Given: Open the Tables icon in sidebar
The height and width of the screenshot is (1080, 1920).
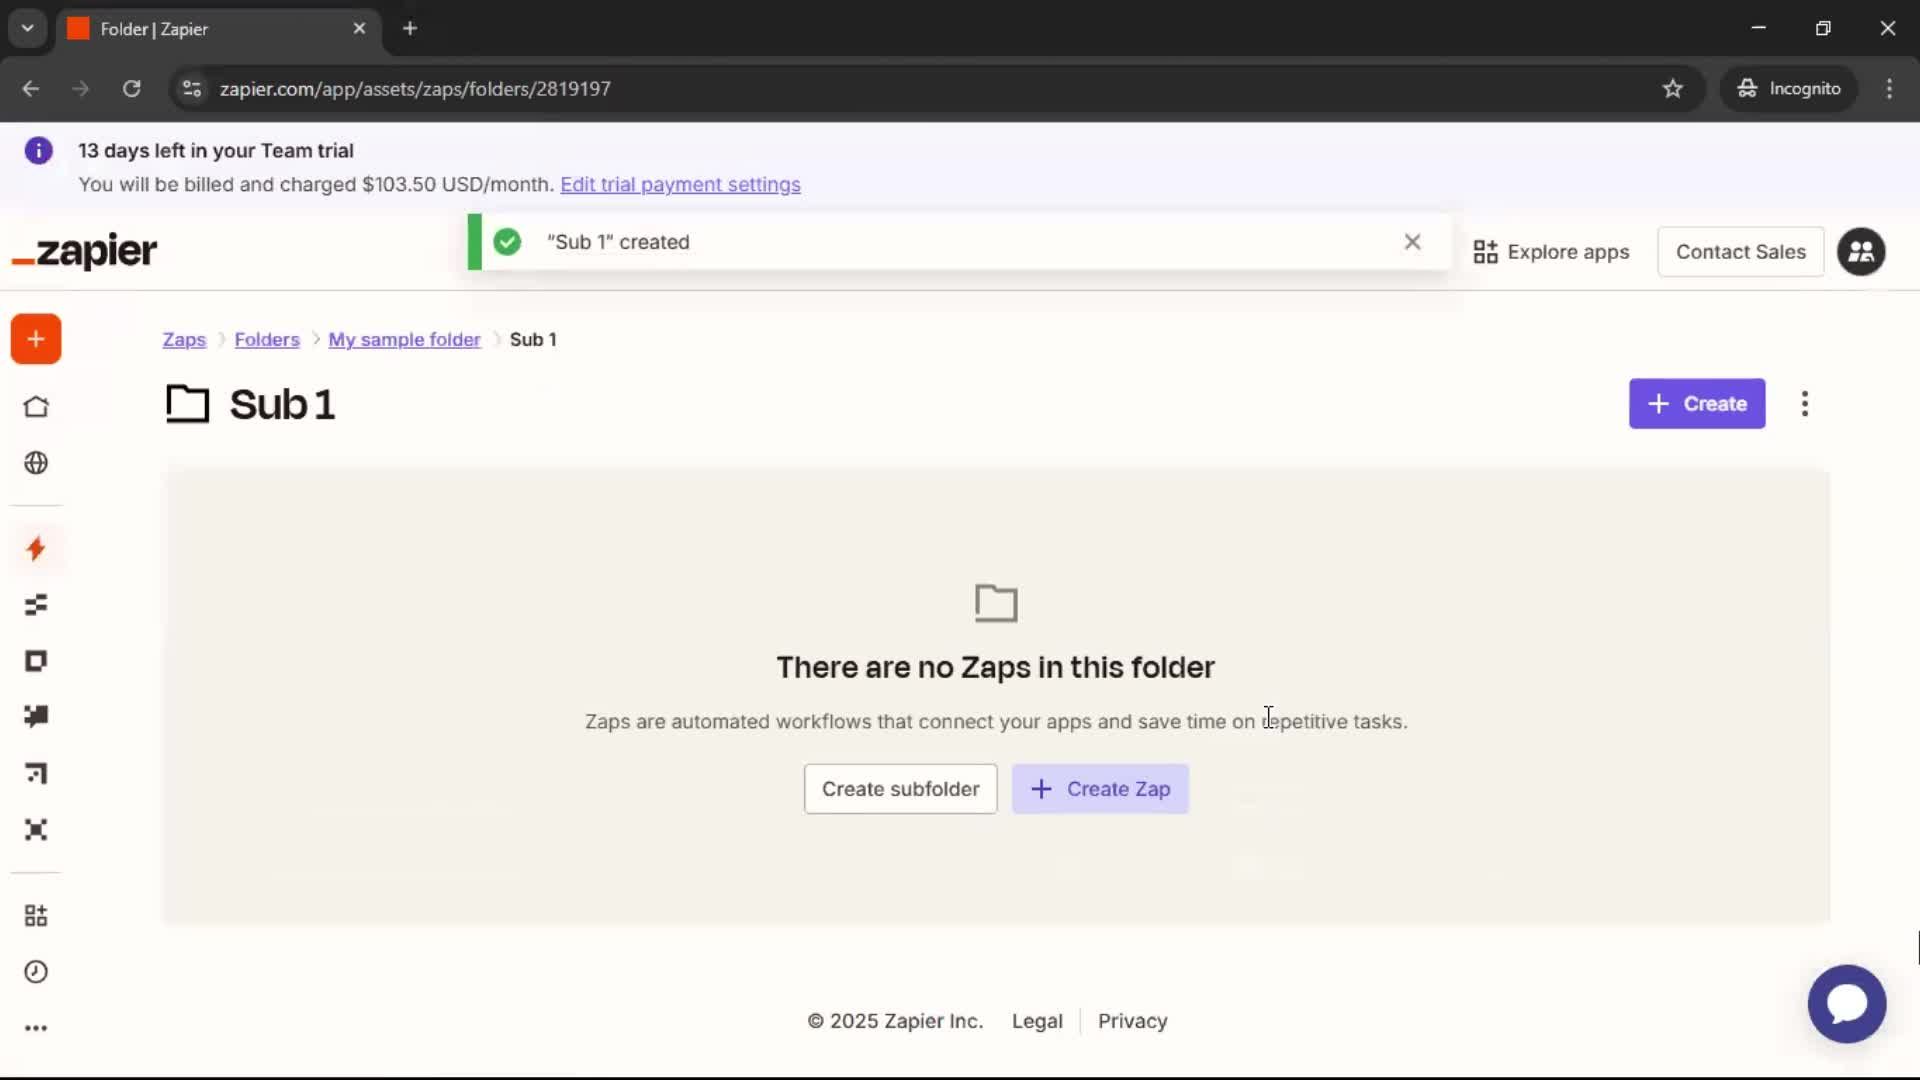Looking at the screenshot, I should [x=36, y=605].
